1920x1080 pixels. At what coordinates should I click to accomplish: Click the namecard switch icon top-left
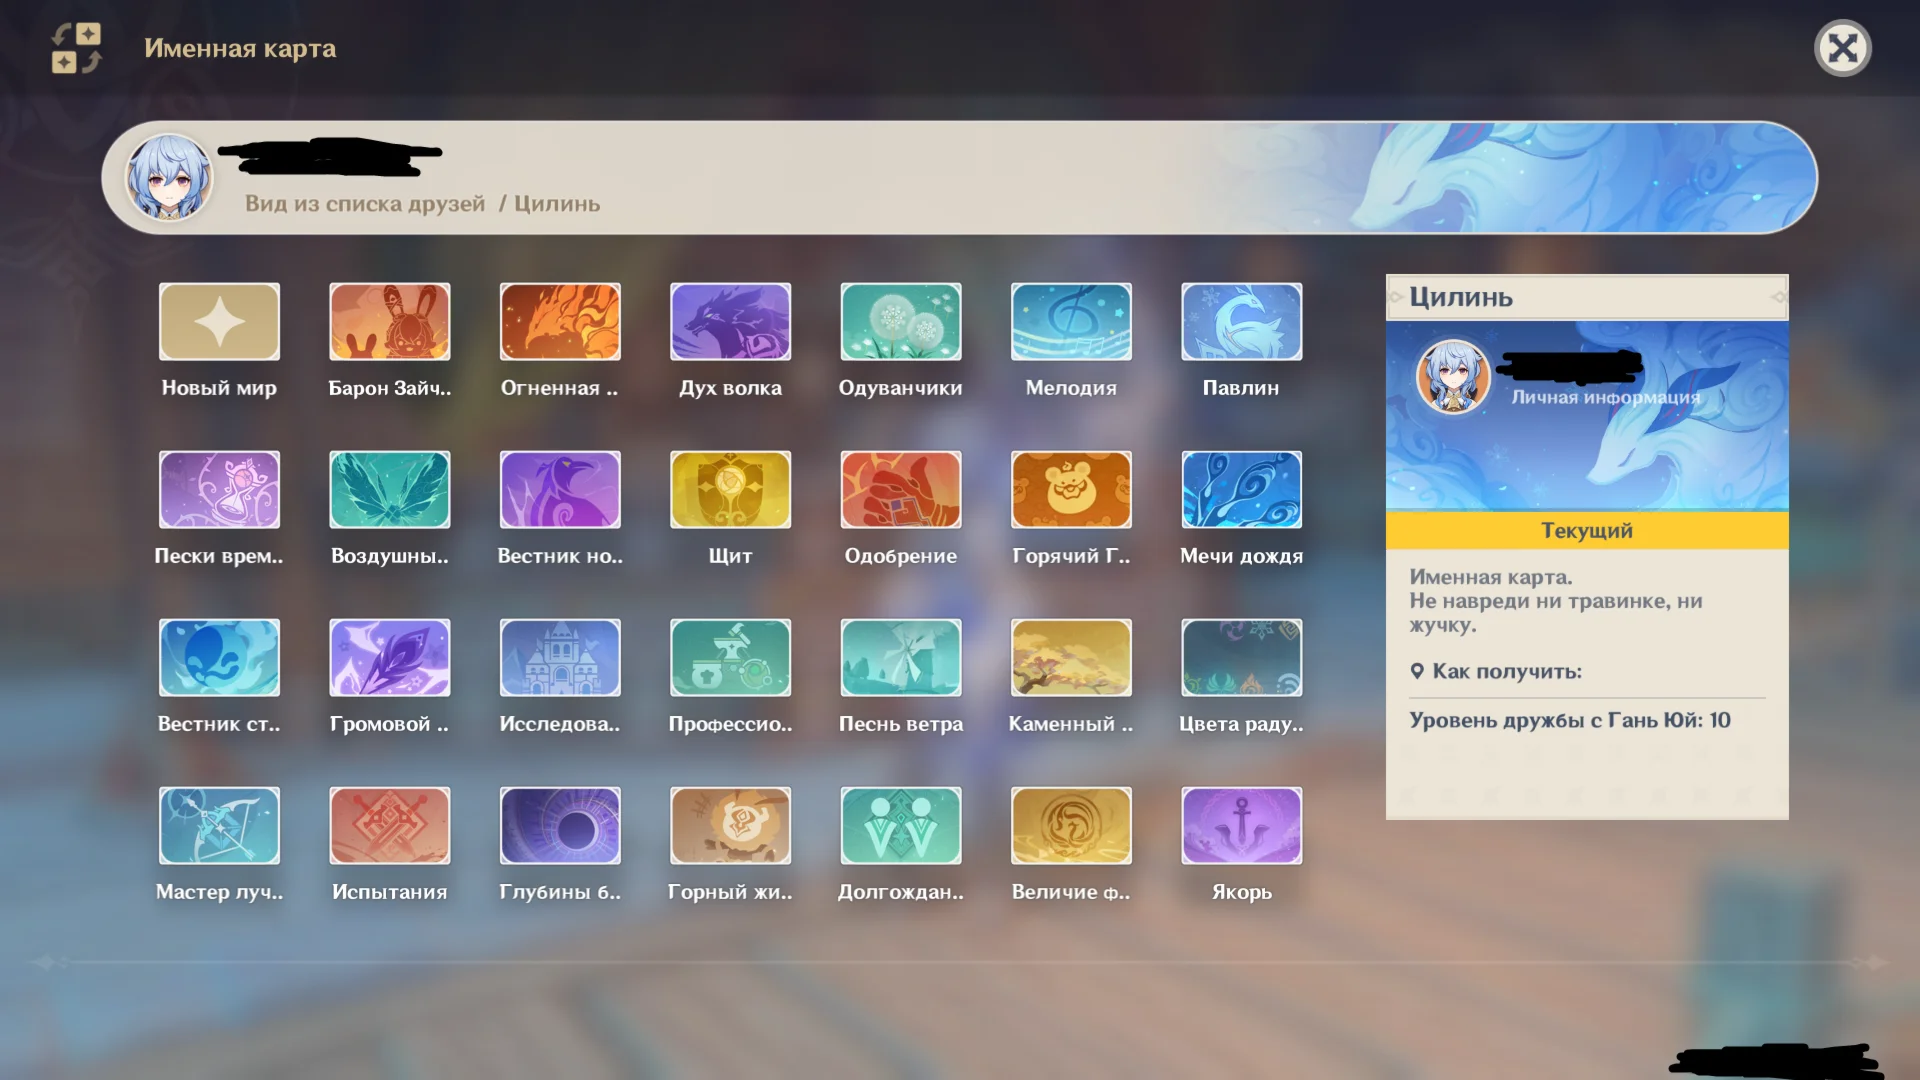(x=77, y=48)
